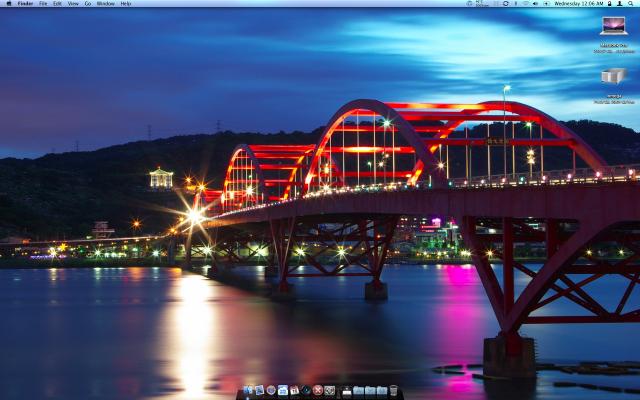Open the Help menu
This screenshot has height=400, width=640.
point(126,3)
